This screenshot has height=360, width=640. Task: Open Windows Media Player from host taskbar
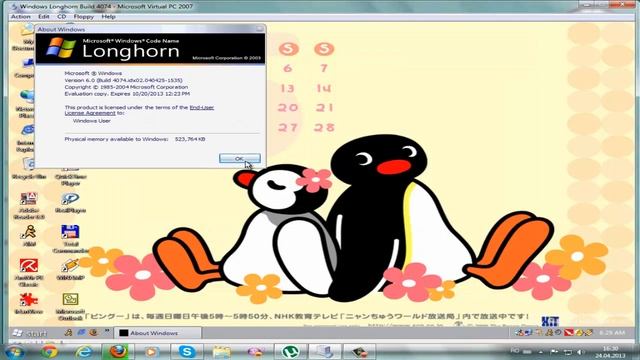(151, 351)
